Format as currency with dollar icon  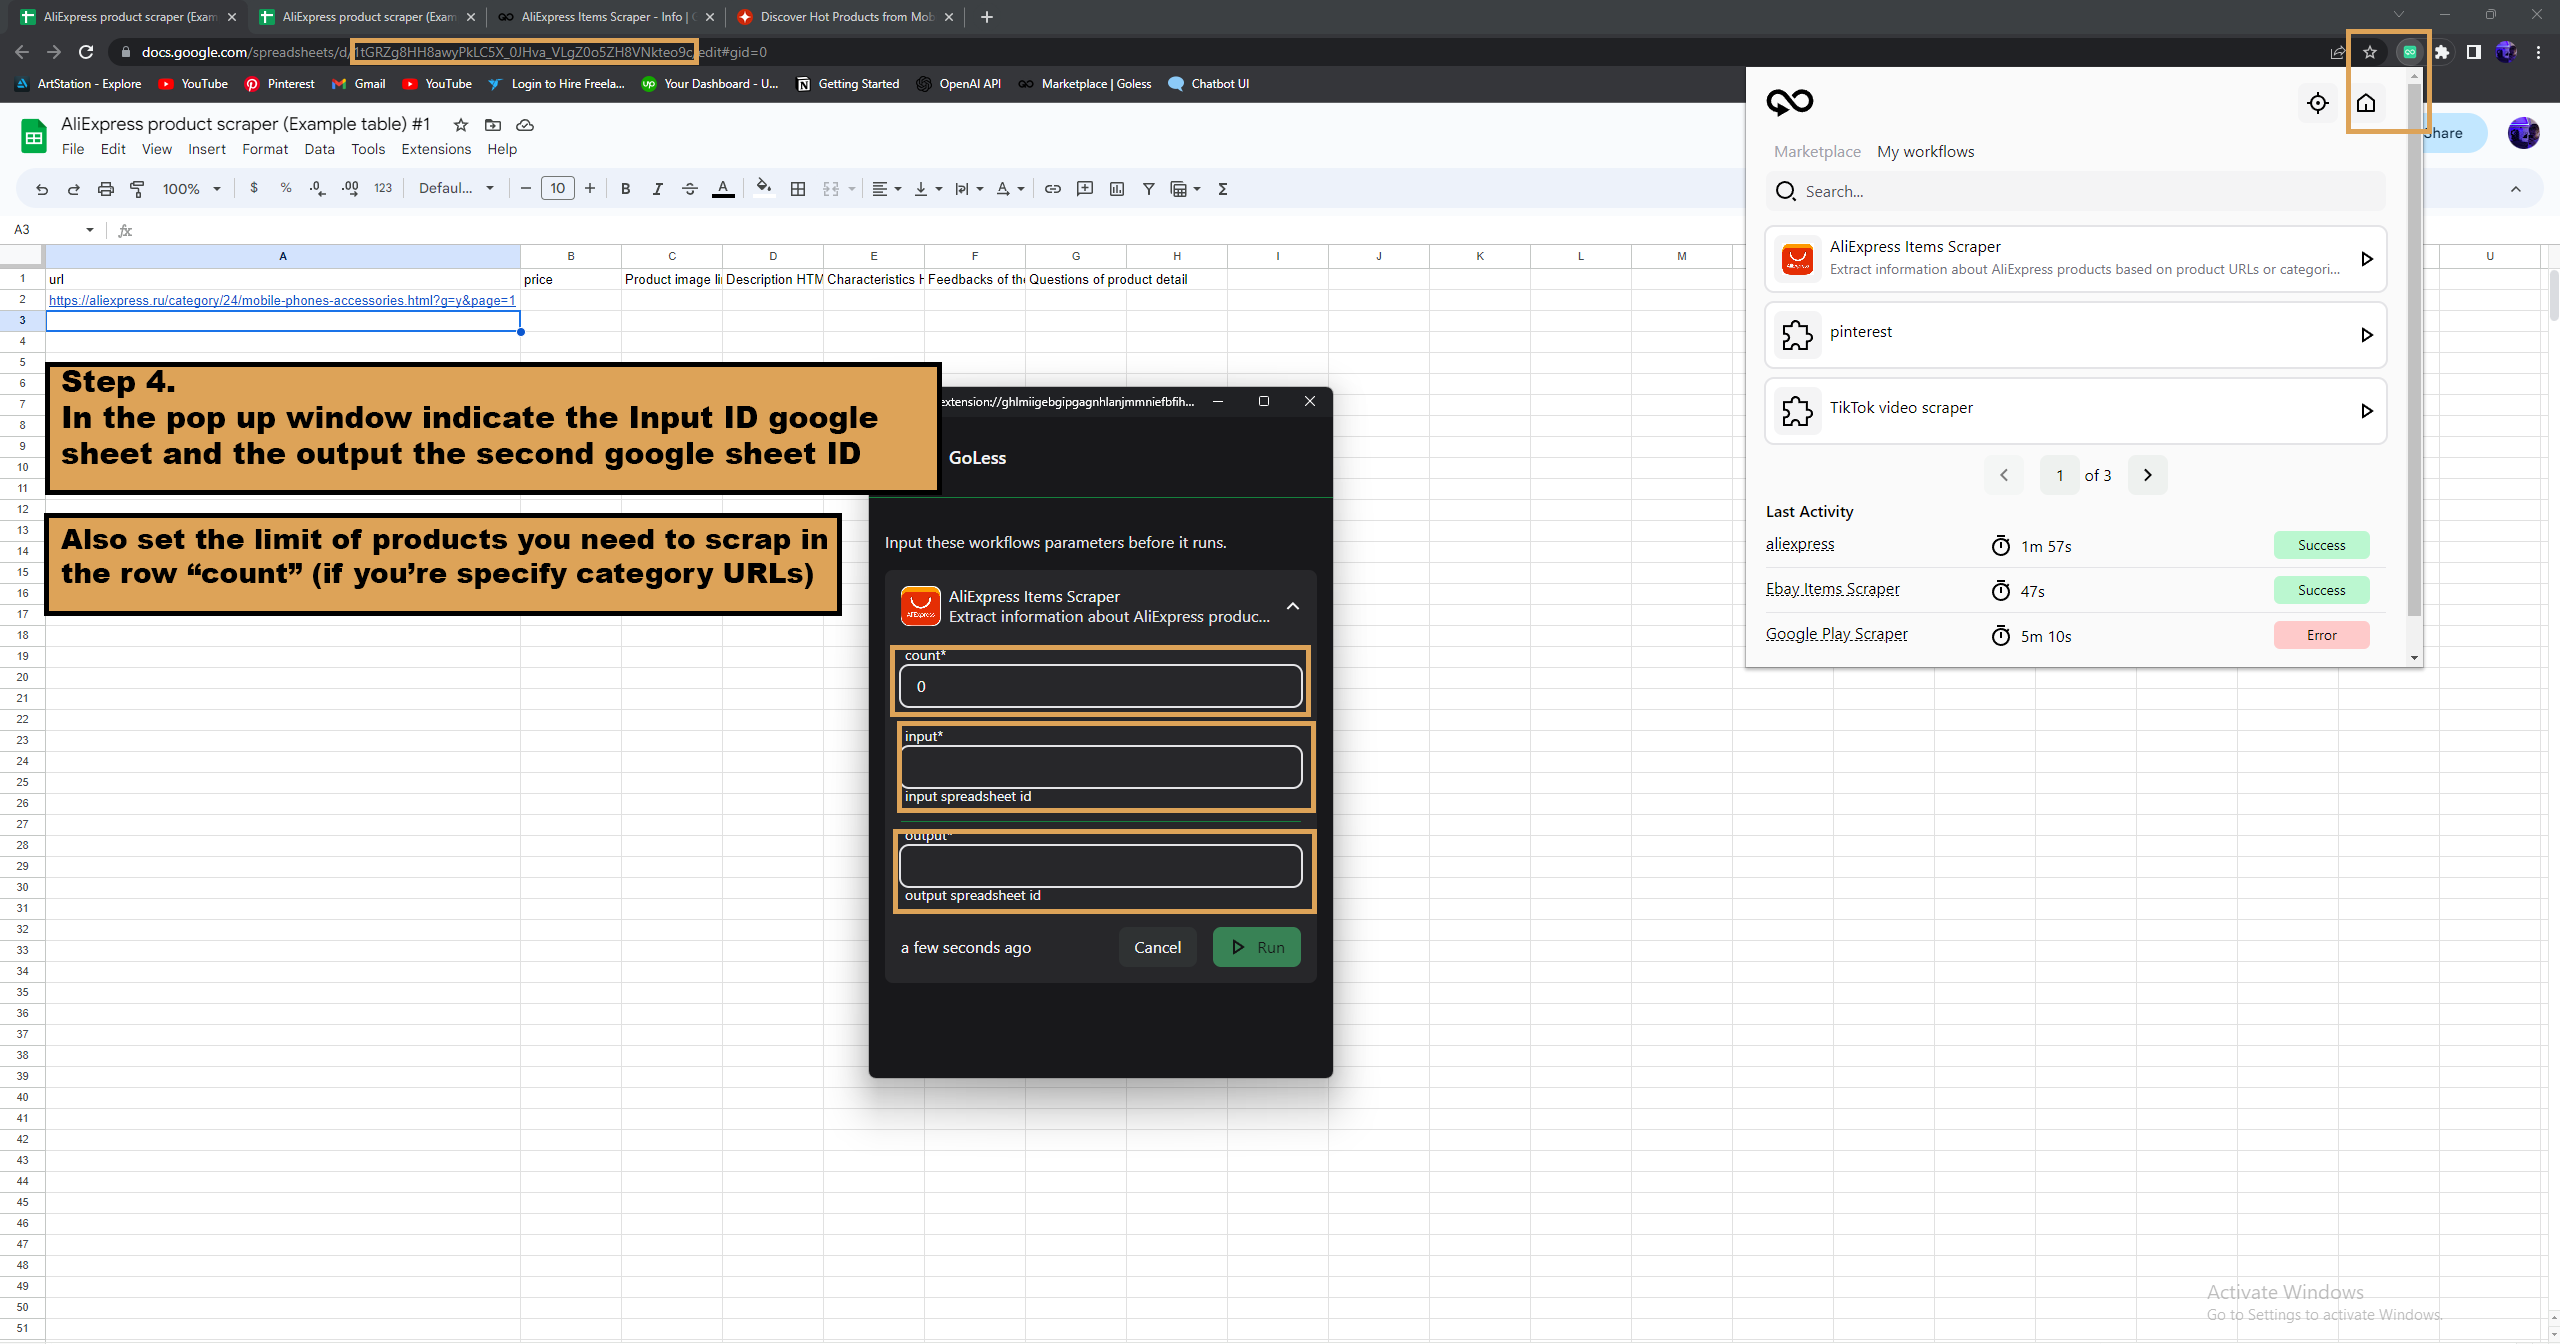click(x=254, y=188)
